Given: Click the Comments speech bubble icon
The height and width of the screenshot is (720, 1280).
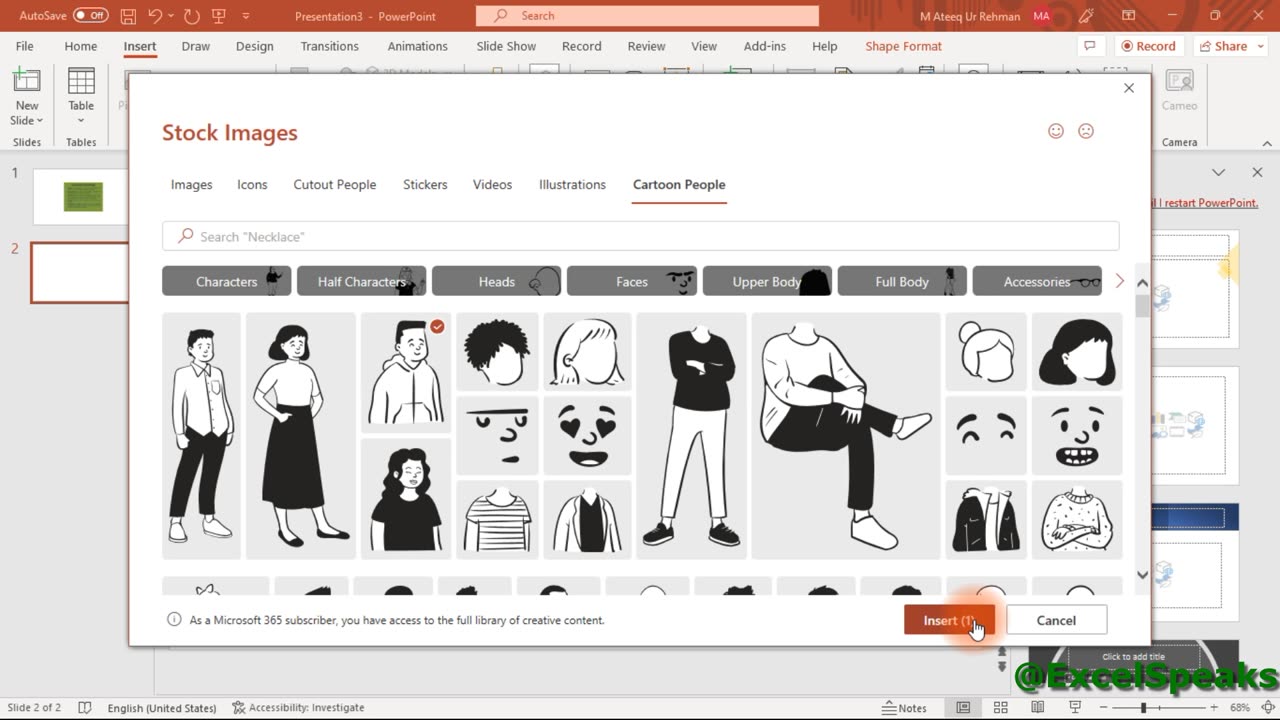Looking at the screenshot, I should (x=1091, y=46).
